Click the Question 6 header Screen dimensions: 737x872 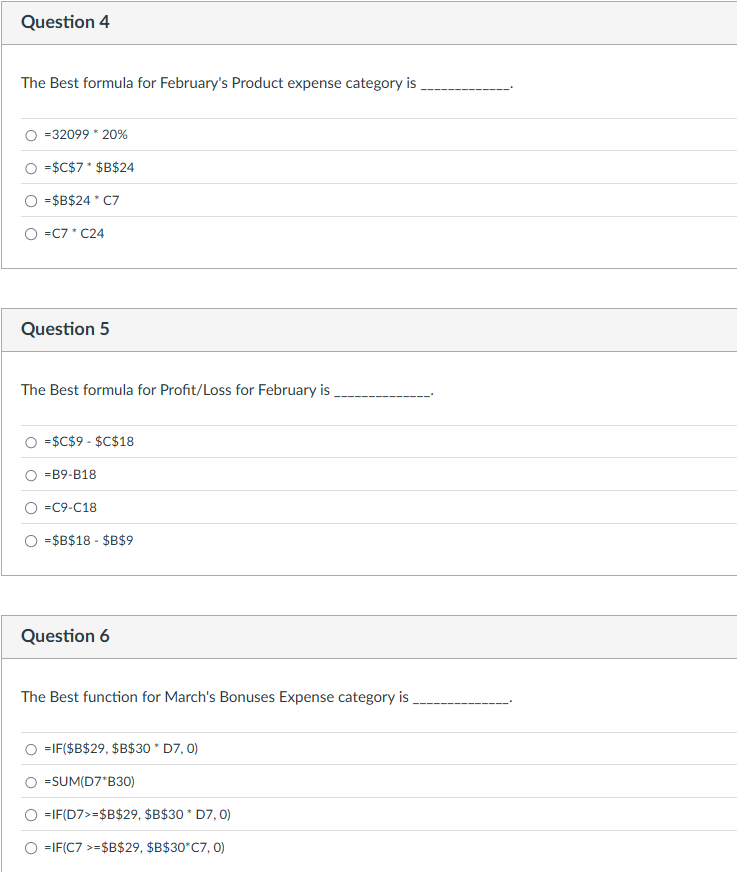click(x=66, y=635)
